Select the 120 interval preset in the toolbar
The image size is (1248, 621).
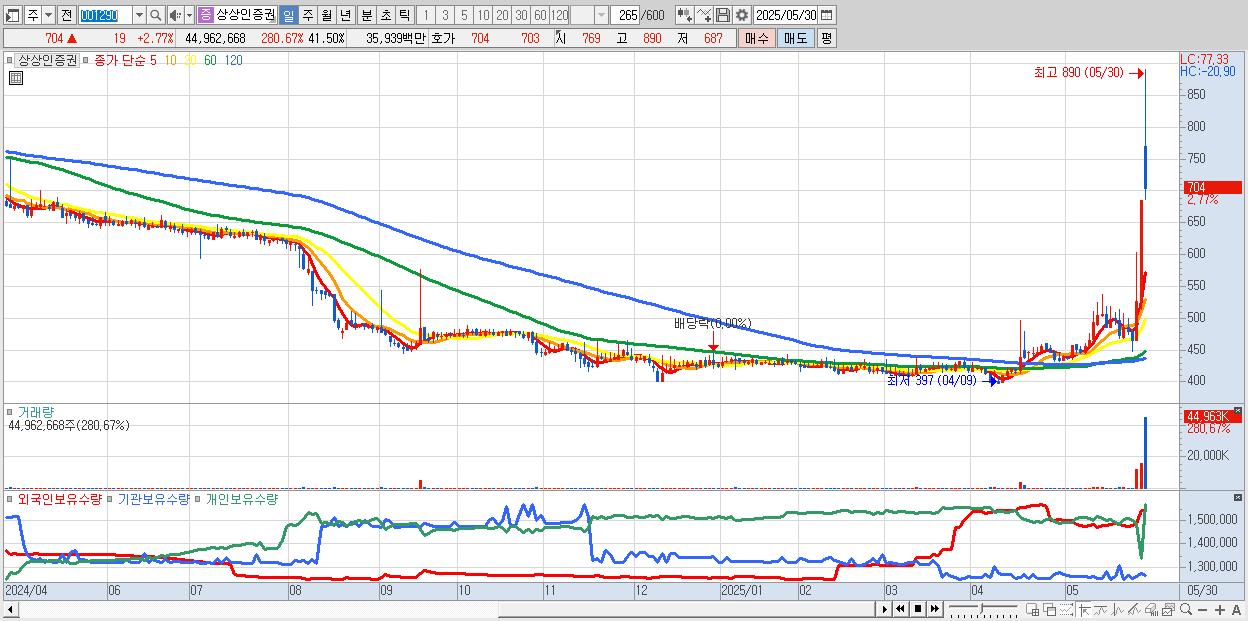point(560,15)
